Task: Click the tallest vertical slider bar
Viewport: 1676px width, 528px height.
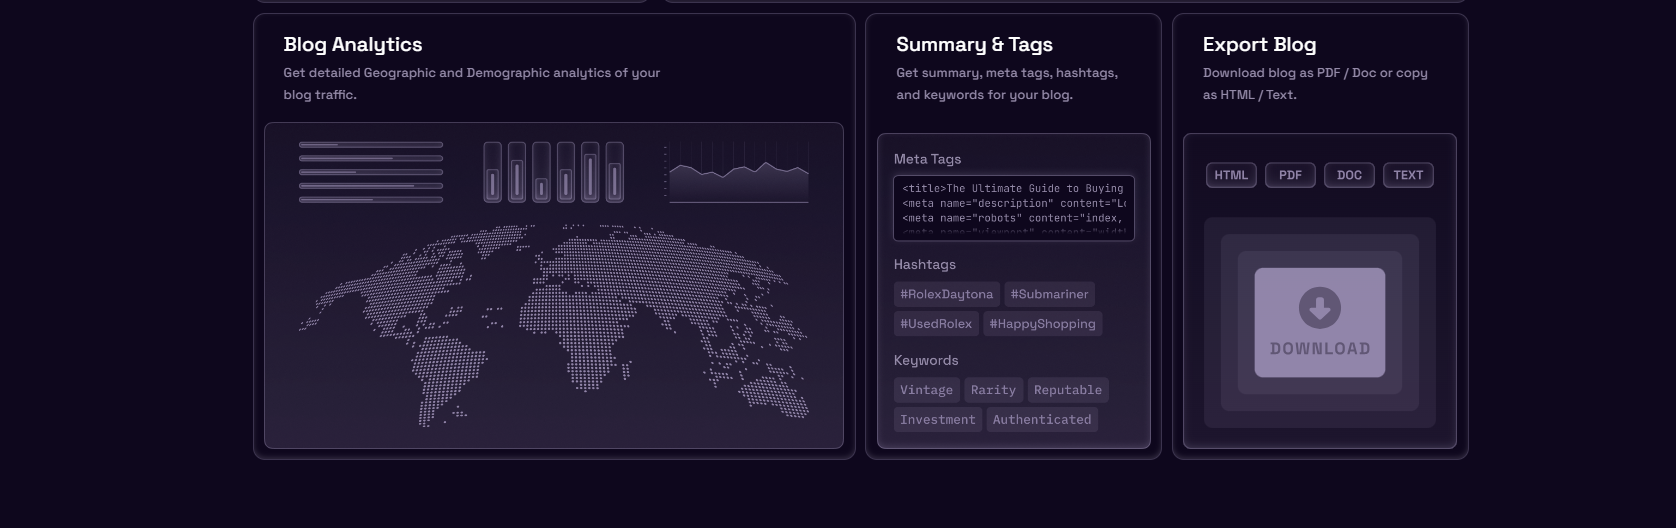Action: click(x=590, y=172)
